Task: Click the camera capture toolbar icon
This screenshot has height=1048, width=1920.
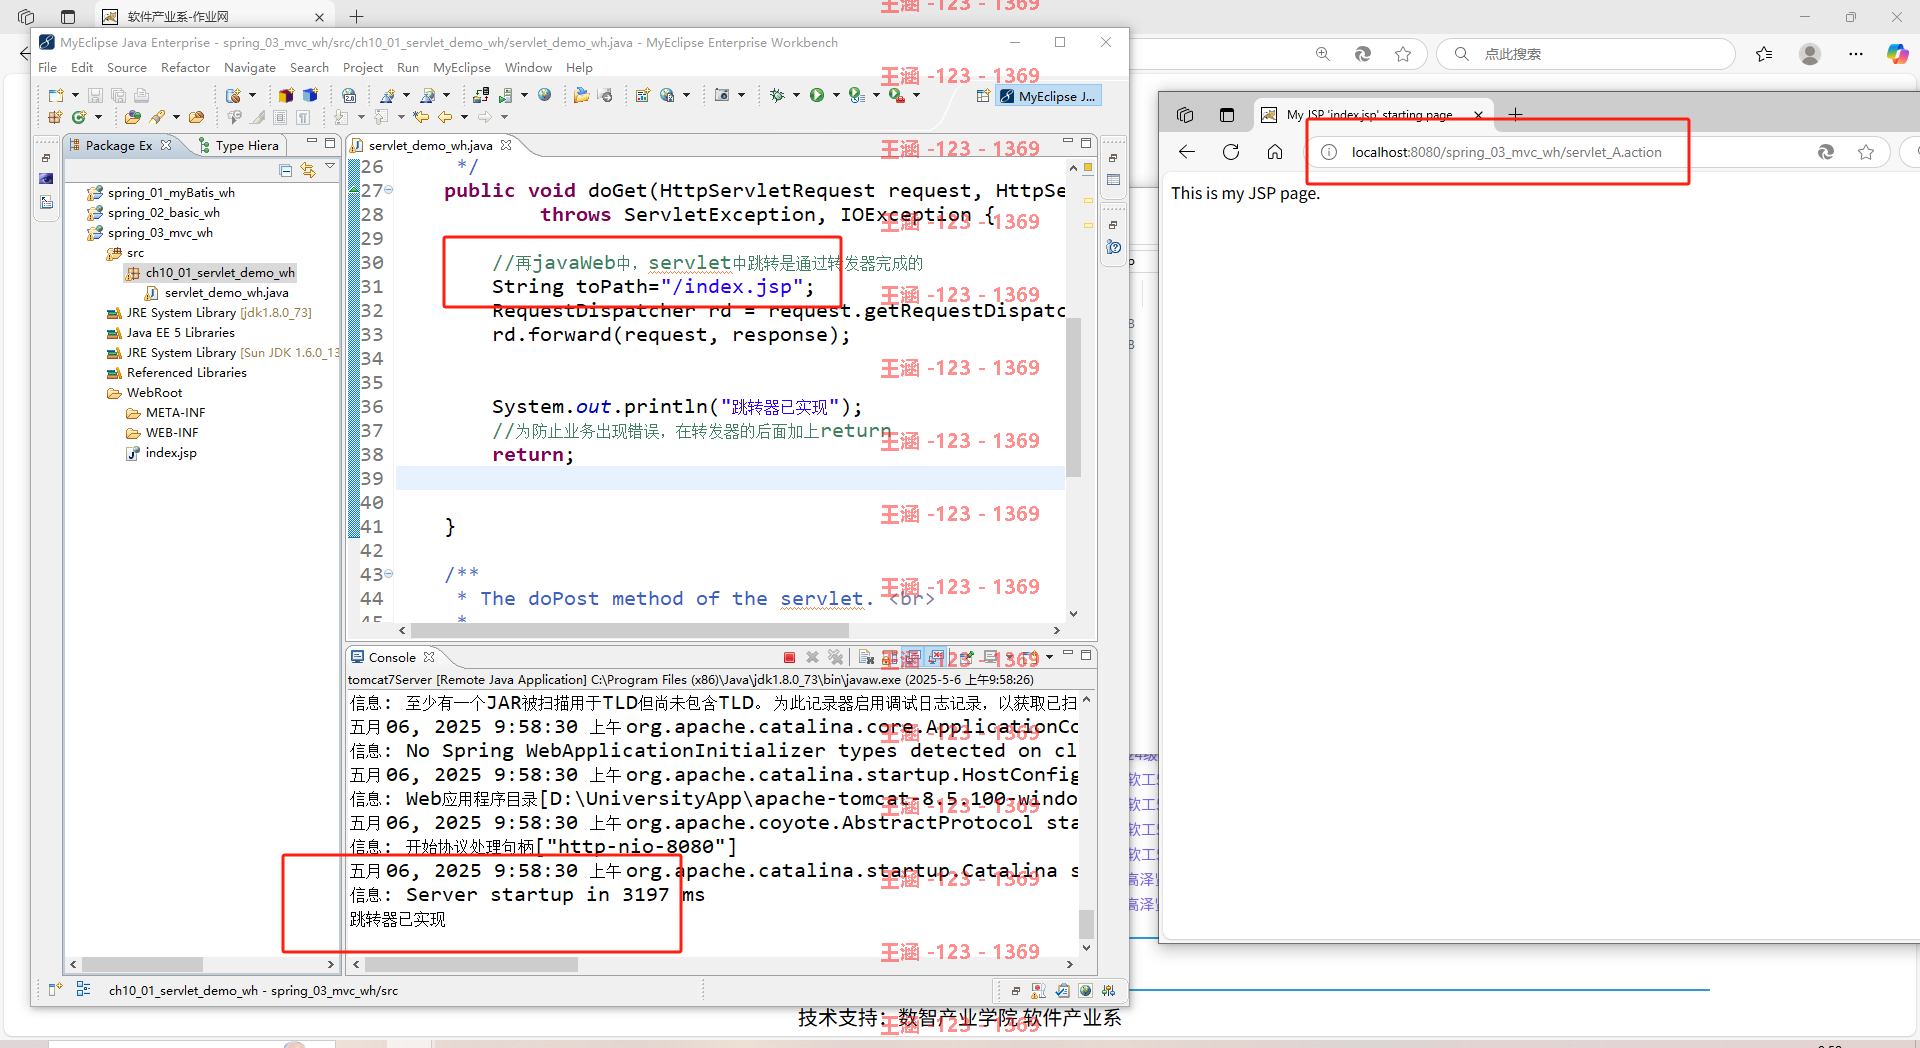Action: point(722,95)
